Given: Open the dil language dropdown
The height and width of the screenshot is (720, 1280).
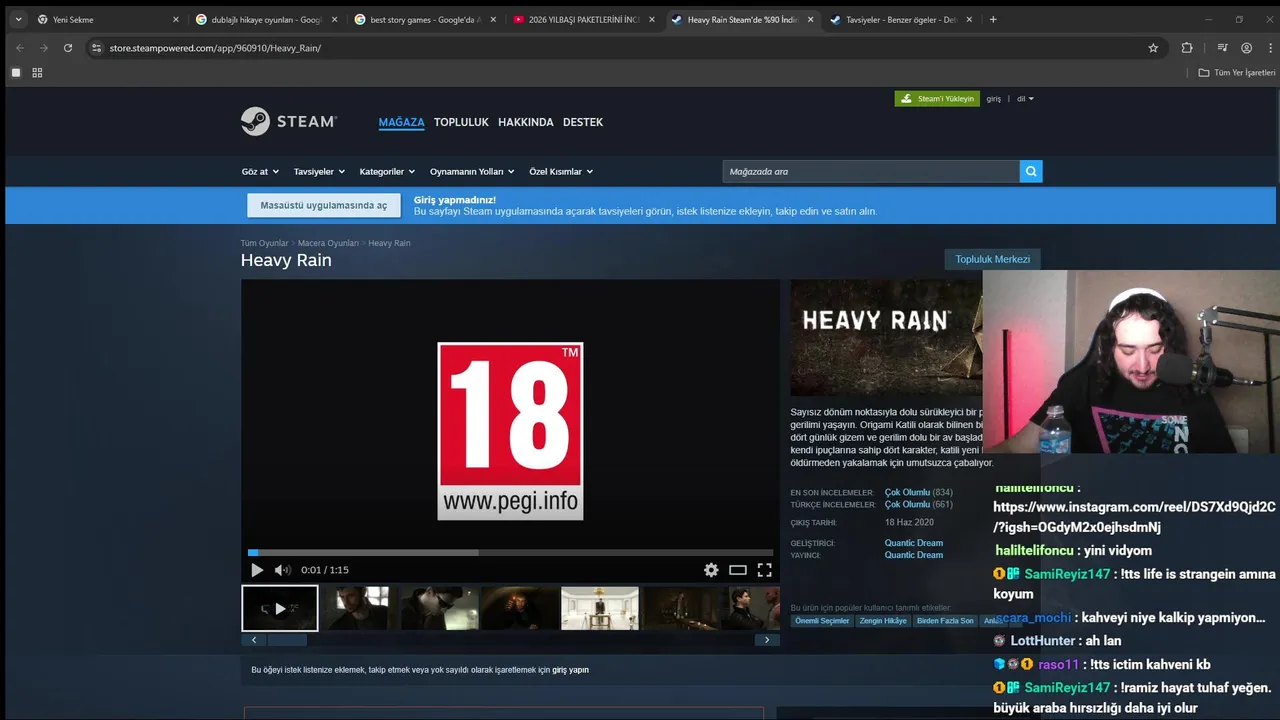Looking at the screenshot, I should [x=1025, y=99].
